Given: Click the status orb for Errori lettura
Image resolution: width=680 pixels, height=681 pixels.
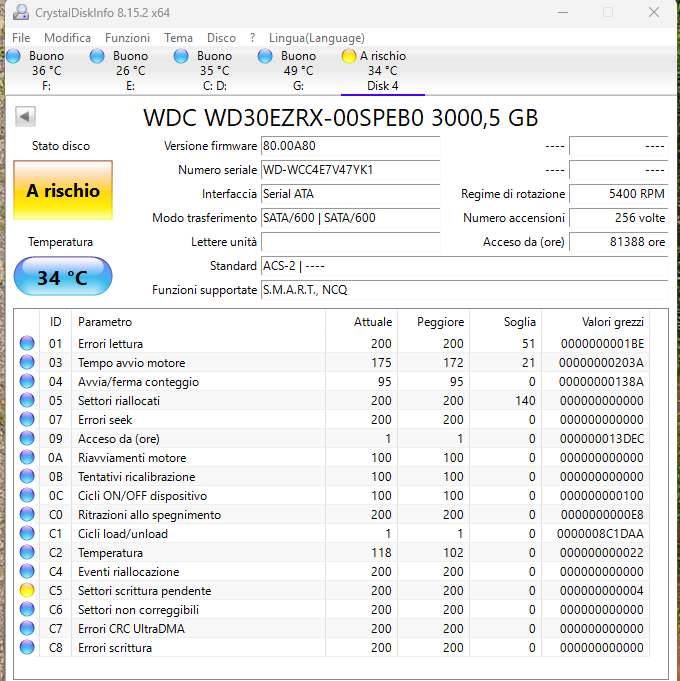Looking at the screenshot, I should (27, 343).
